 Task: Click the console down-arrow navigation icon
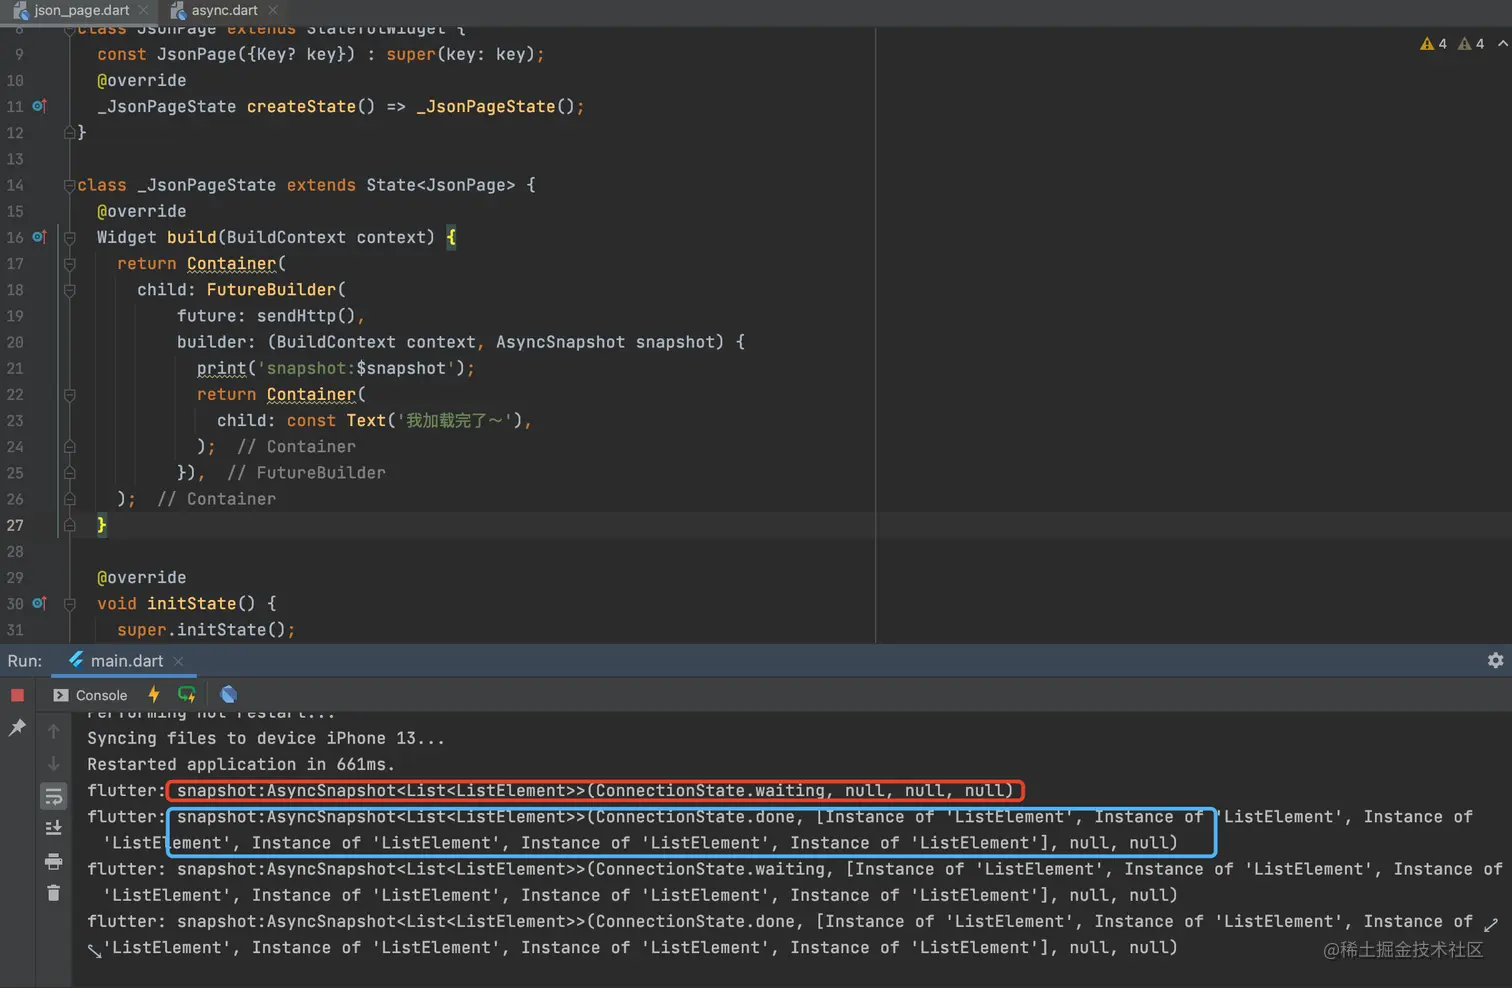pyautogui.click(x=54, y=764)
